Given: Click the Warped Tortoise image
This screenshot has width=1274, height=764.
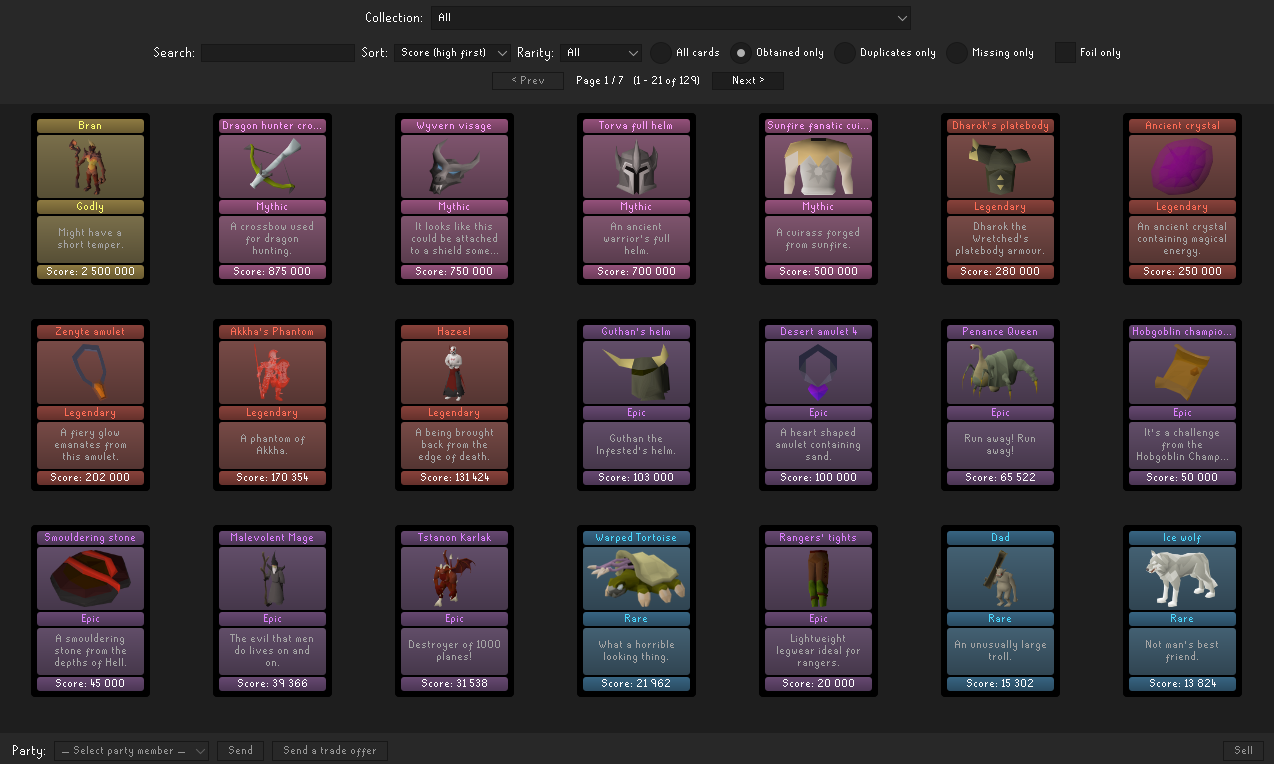Looking at the screenshot, I should pos(636,578).
